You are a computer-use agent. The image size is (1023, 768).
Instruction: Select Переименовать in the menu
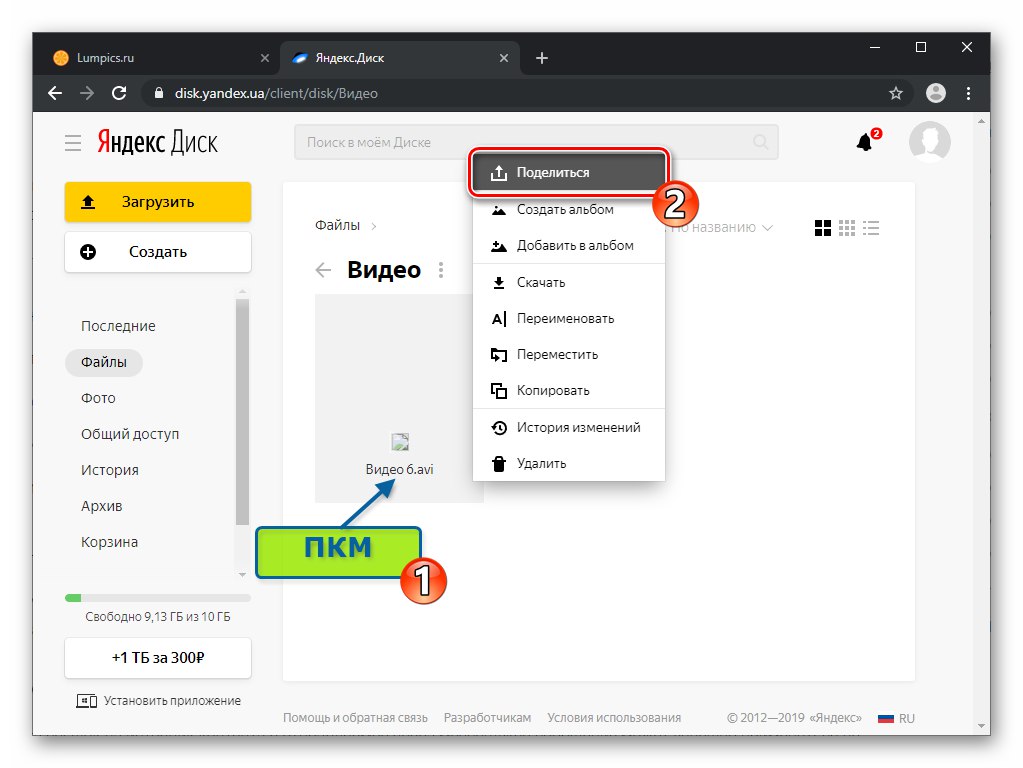(x=568, y=318)
